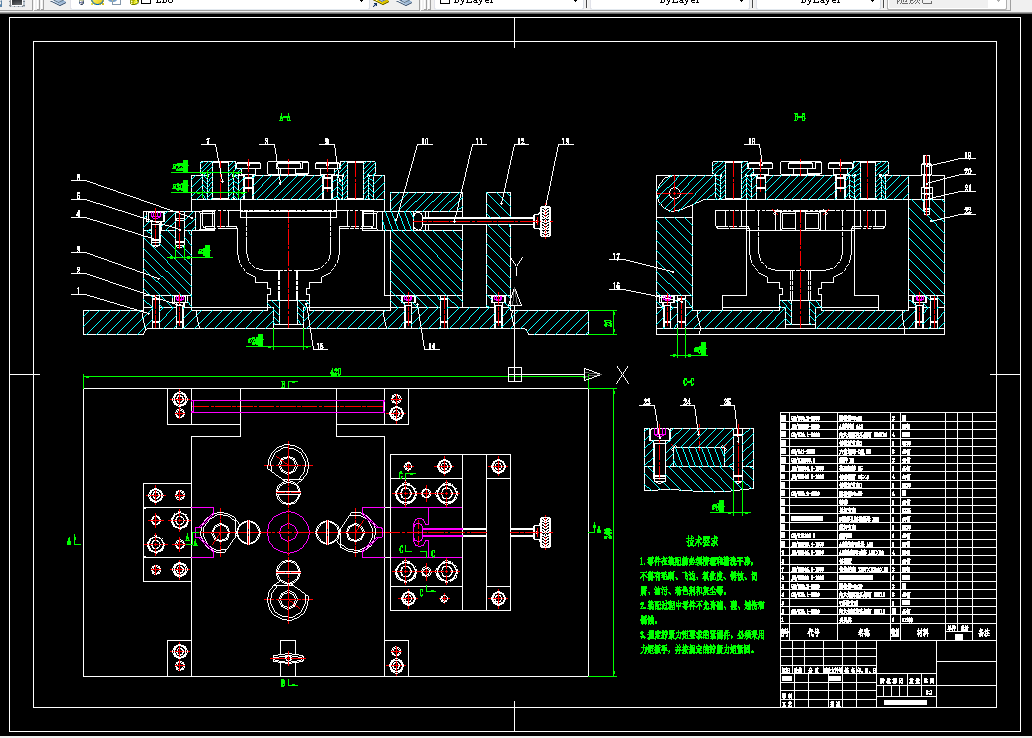Click the 代号 column header in the parts list
This screenshot has width=1032, height=738.
coord(813,632)
